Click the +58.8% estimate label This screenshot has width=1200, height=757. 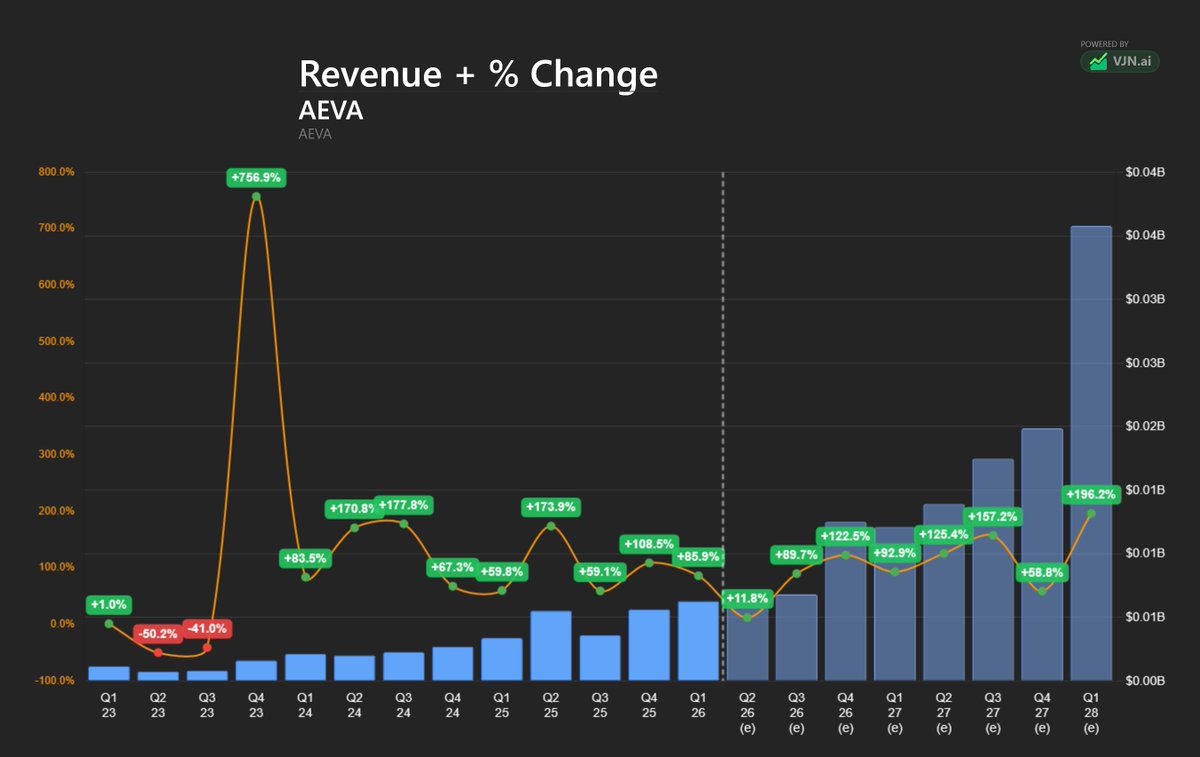[1042, 573]
